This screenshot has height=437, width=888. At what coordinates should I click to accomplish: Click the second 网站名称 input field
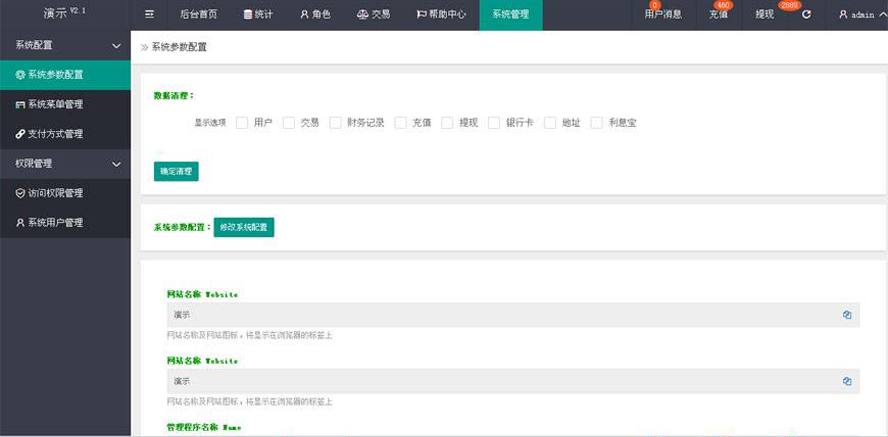click(x=513, y=382)
